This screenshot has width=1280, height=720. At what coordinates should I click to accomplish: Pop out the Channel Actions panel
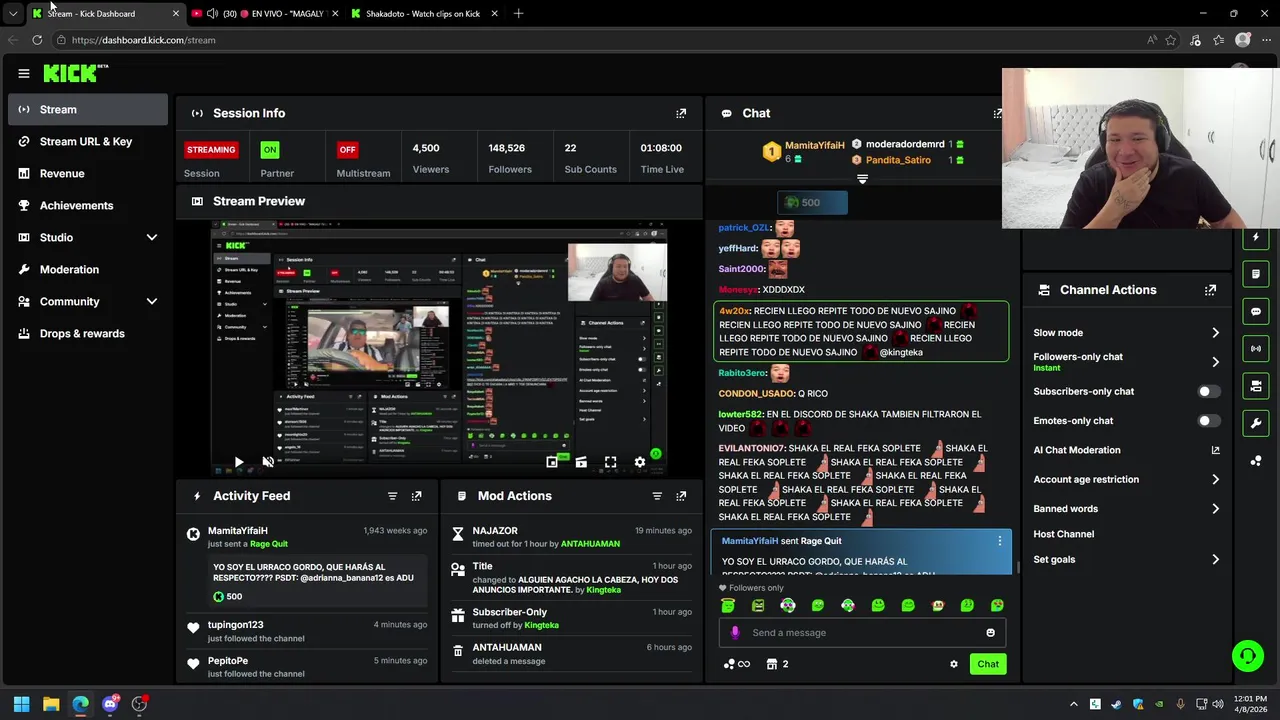click(1210, 290)
